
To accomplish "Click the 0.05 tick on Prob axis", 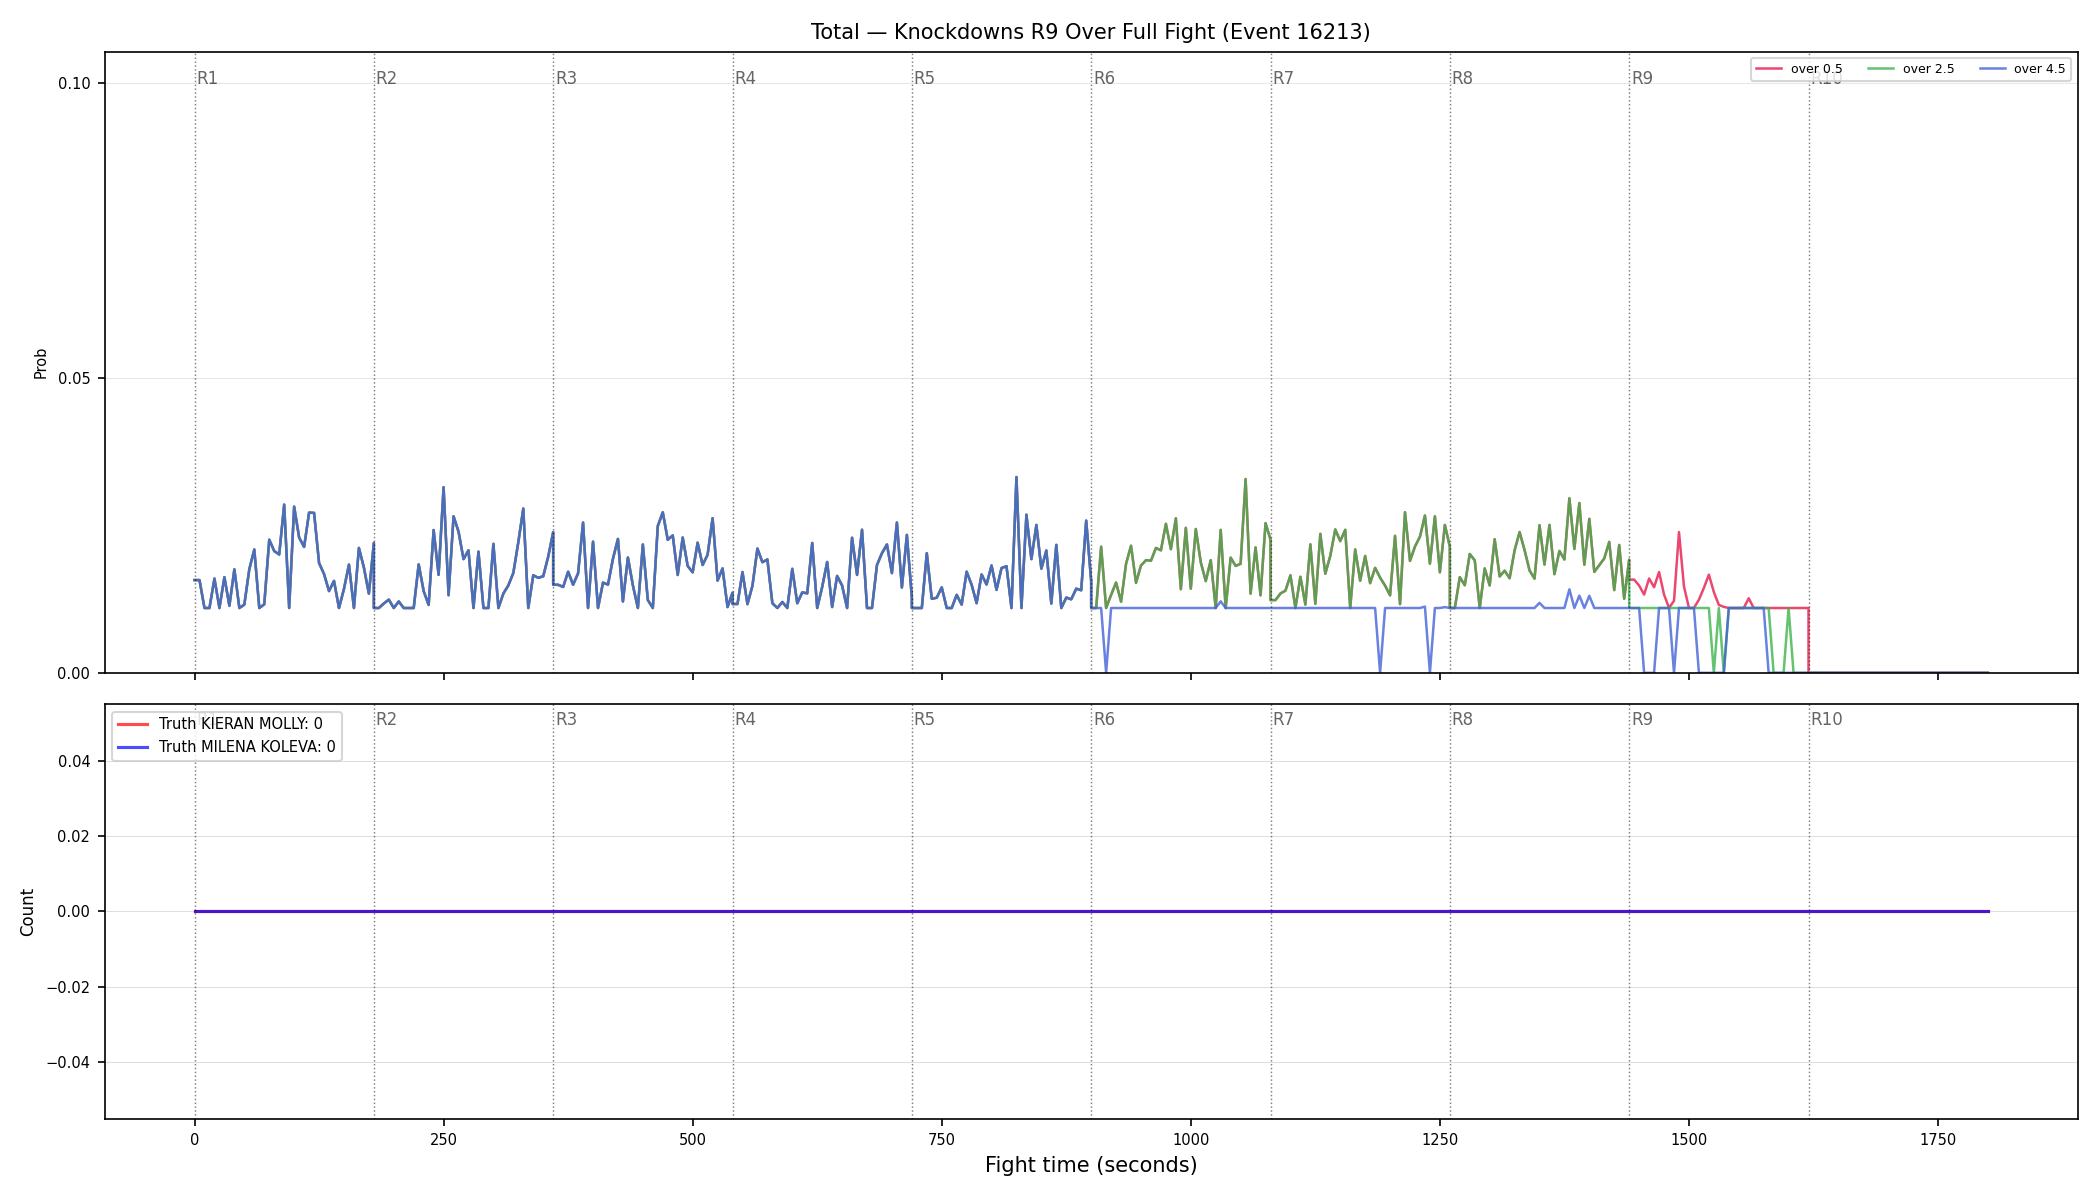I will [x=74, y=378].
